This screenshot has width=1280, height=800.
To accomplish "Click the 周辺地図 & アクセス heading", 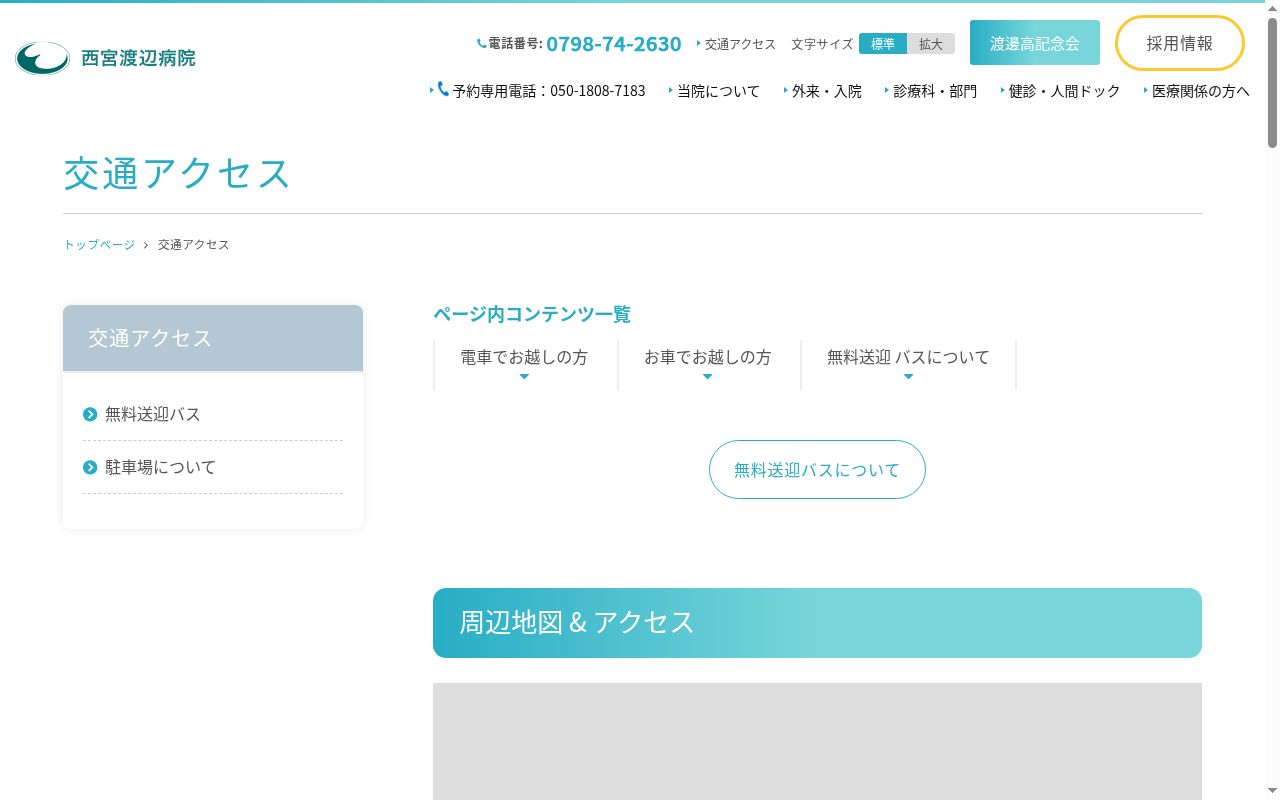I will click(x=817, y=623).
